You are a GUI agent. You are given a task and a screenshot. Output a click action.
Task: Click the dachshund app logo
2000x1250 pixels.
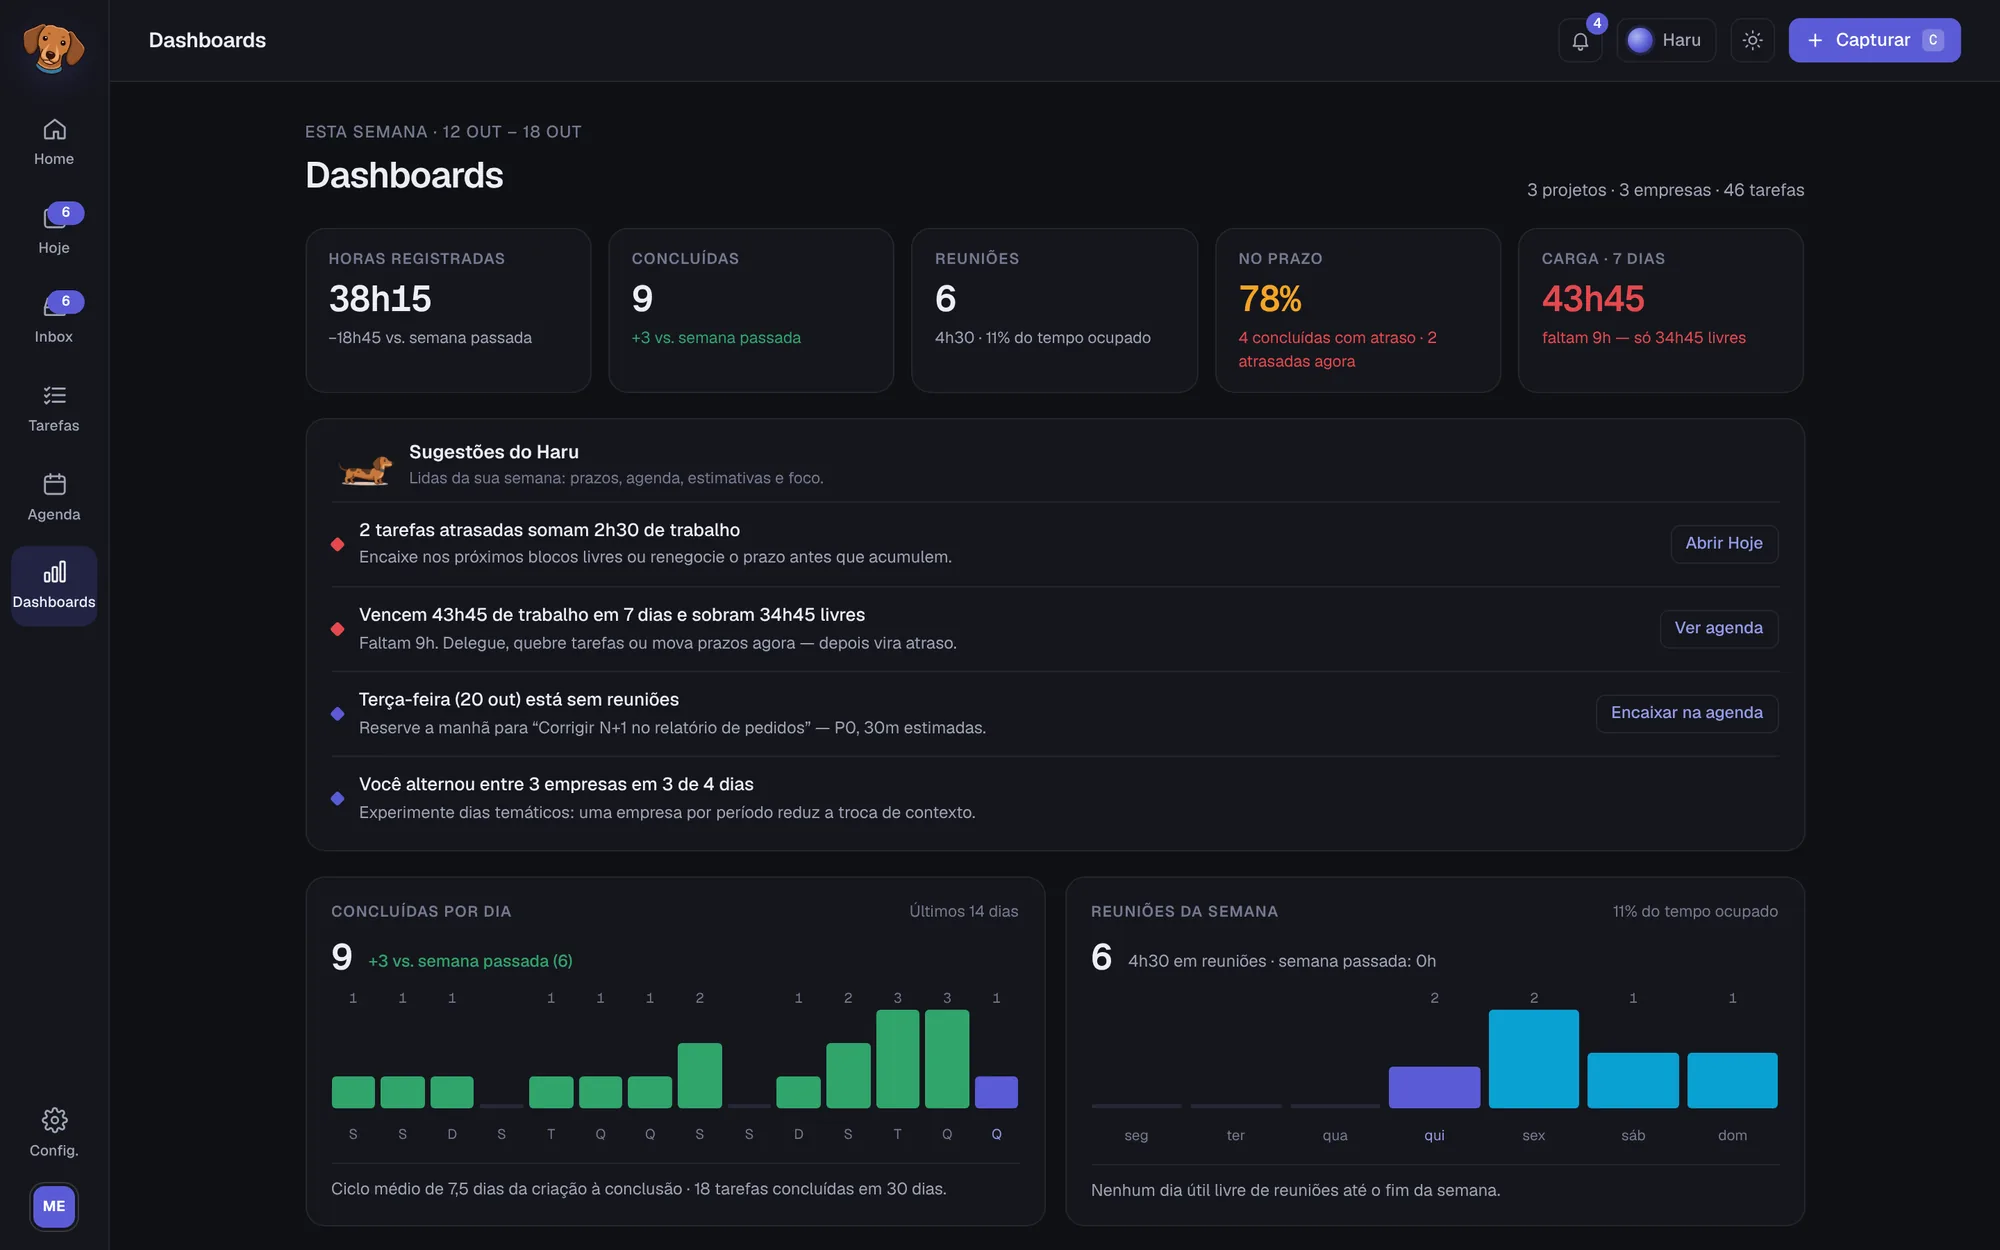pos(54,46)
